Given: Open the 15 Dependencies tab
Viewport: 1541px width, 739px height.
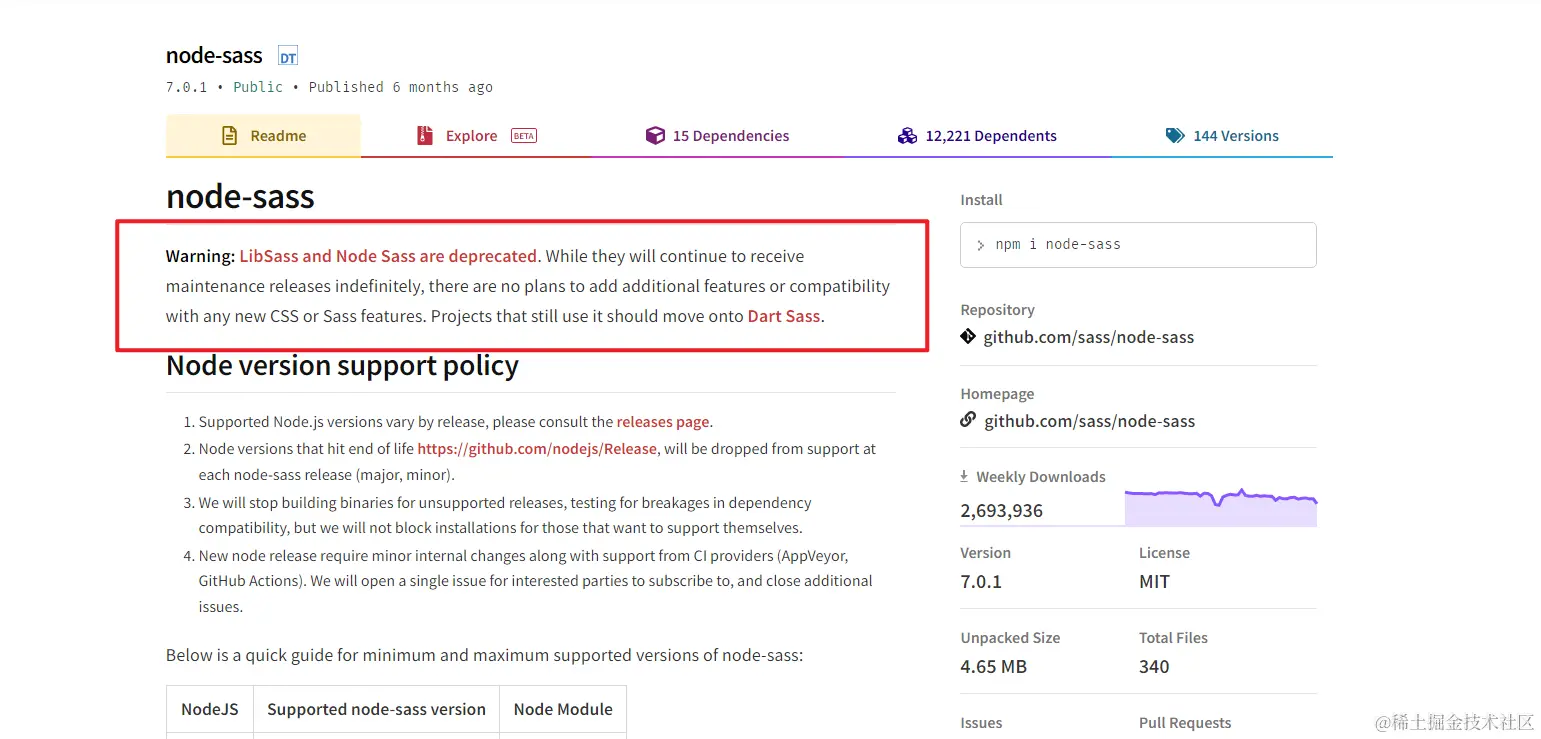Looking at the screenshot, I should click(x=717, y=136).
